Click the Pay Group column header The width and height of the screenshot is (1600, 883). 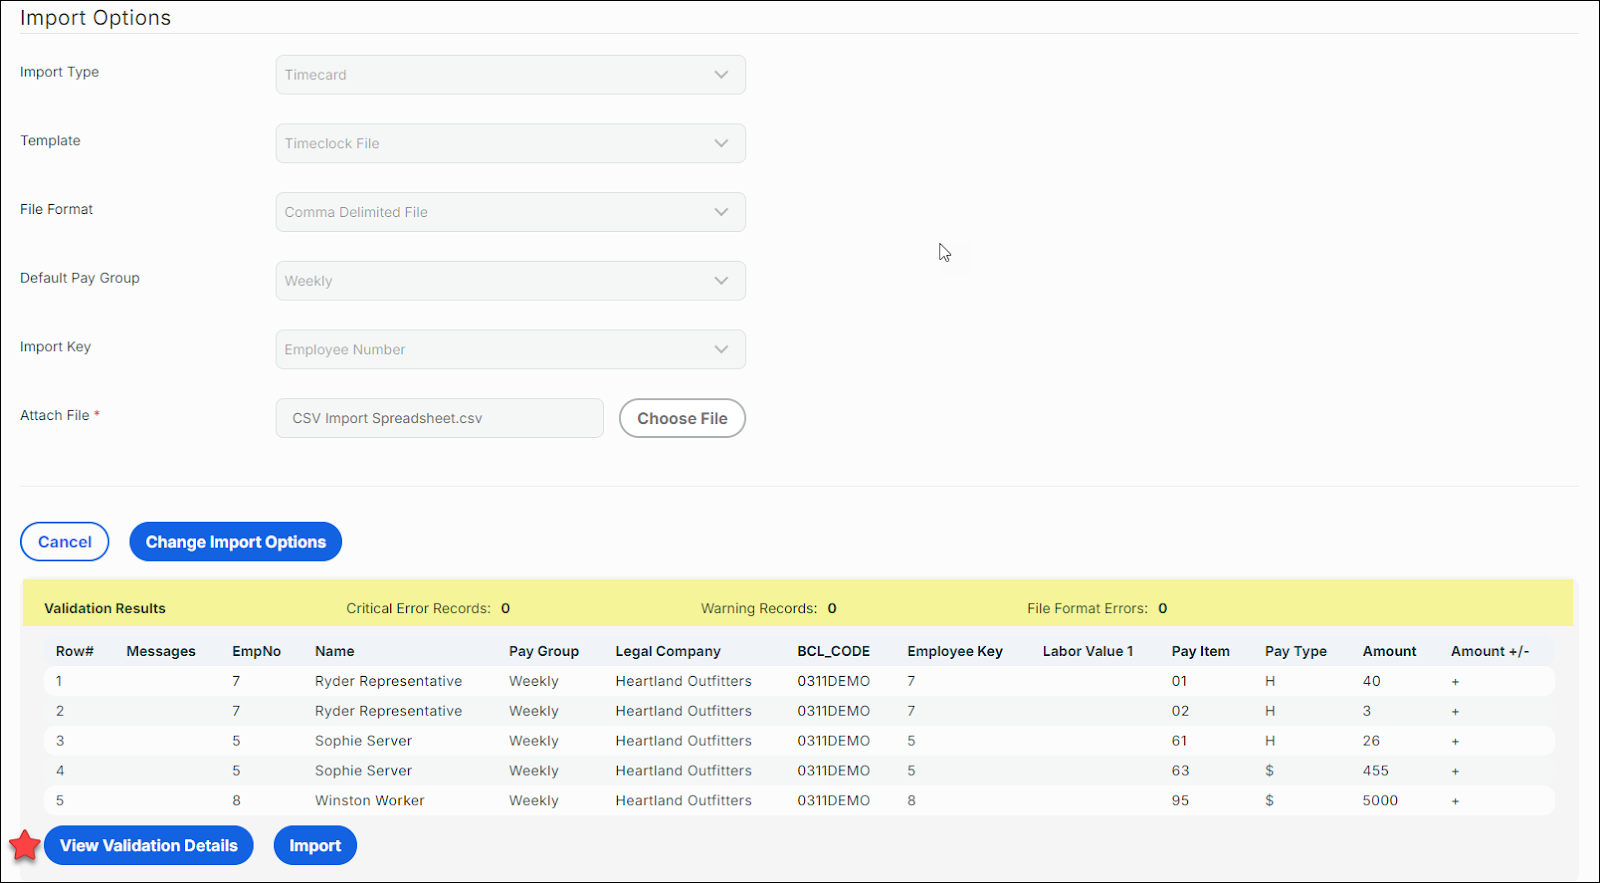point(543,651)
